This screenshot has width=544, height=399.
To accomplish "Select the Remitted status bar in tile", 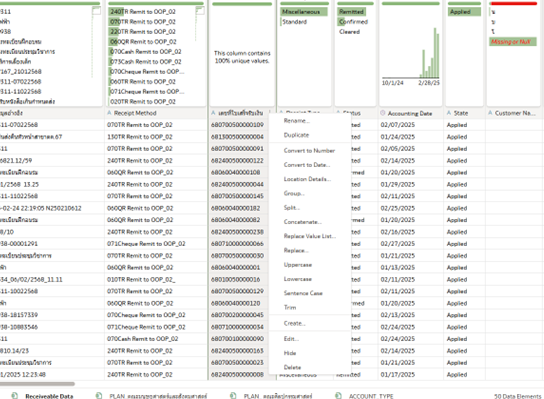I will pyautogui.click(x=351, y=12).
